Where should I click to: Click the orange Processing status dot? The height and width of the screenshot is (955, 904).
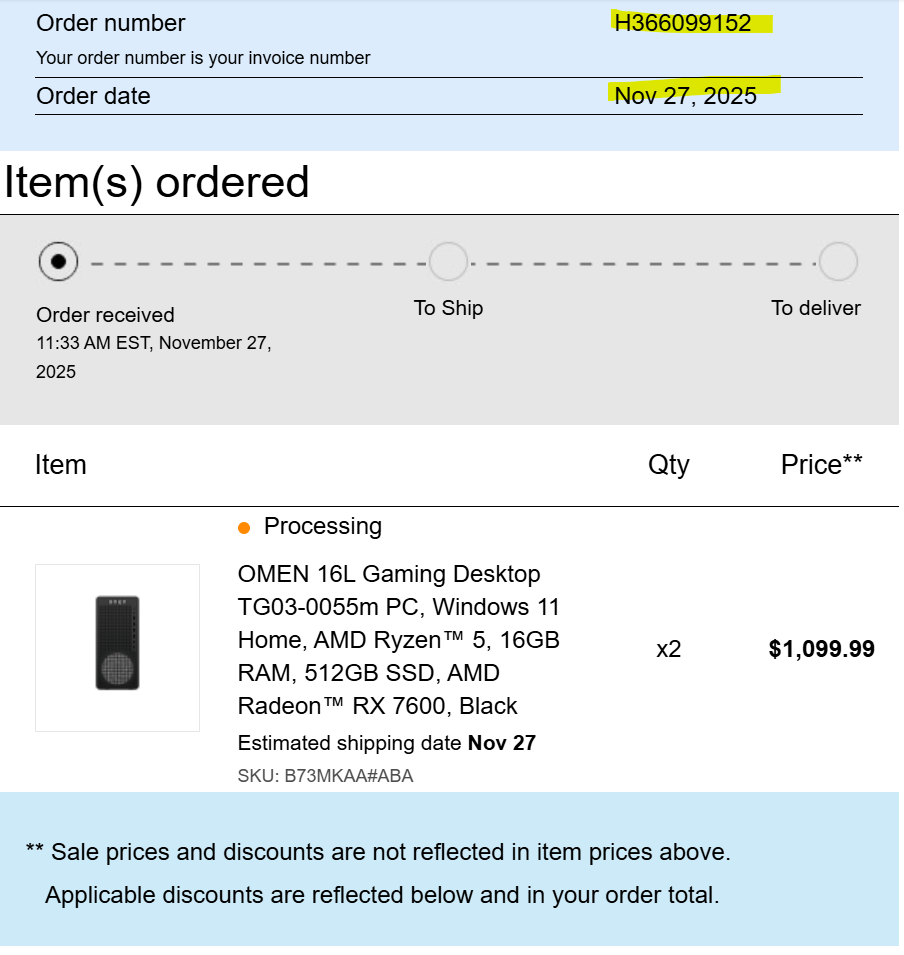pos(244,527)
